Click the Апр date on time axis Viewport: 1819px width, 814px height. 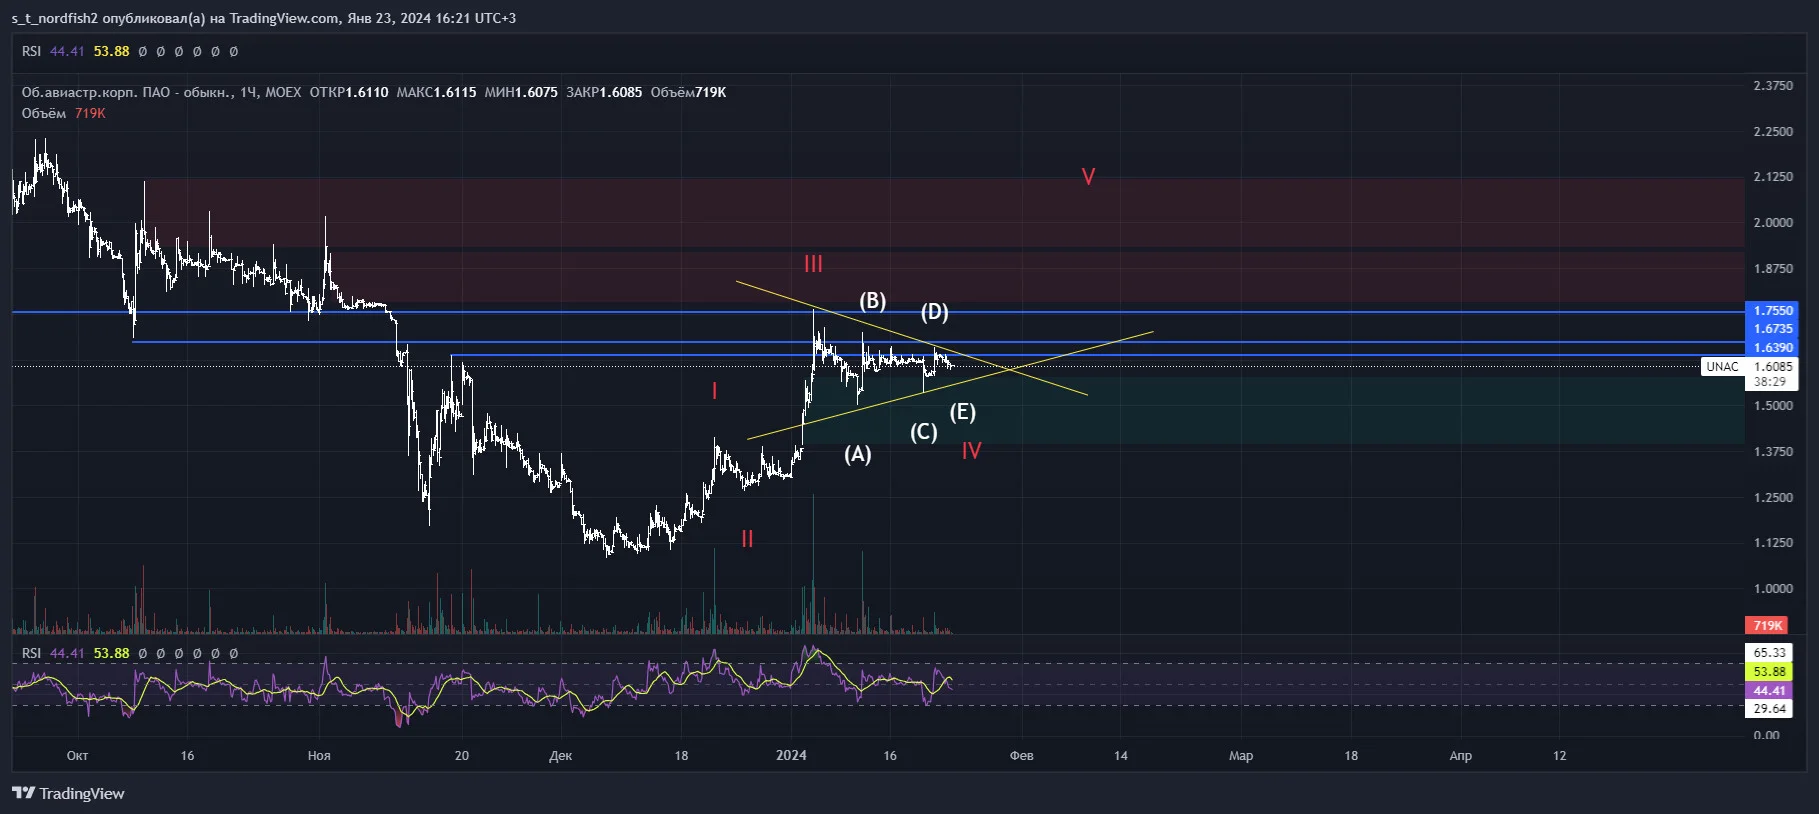[x=1461, y=756]
